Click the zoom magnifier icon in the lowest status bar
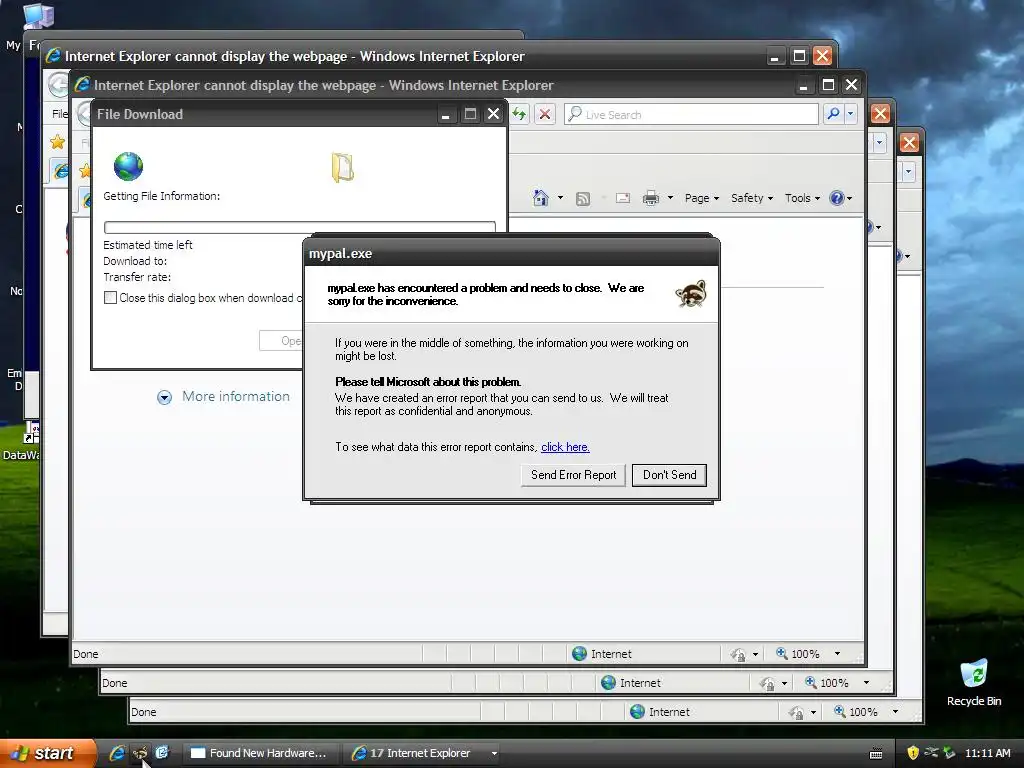 pyautogui.click(x=840, y=711)
